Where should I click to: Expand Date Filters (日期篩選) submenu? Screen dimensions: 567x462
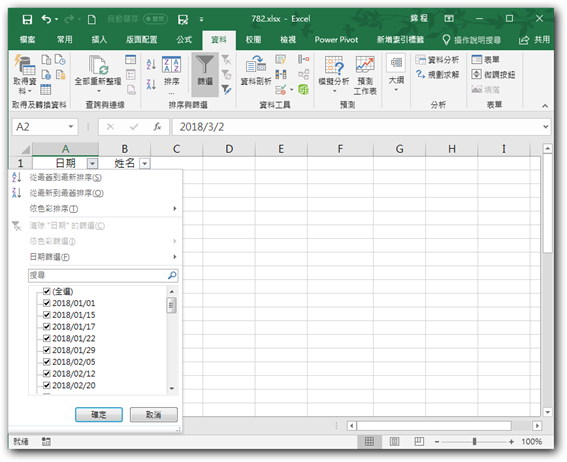point(103,257)
